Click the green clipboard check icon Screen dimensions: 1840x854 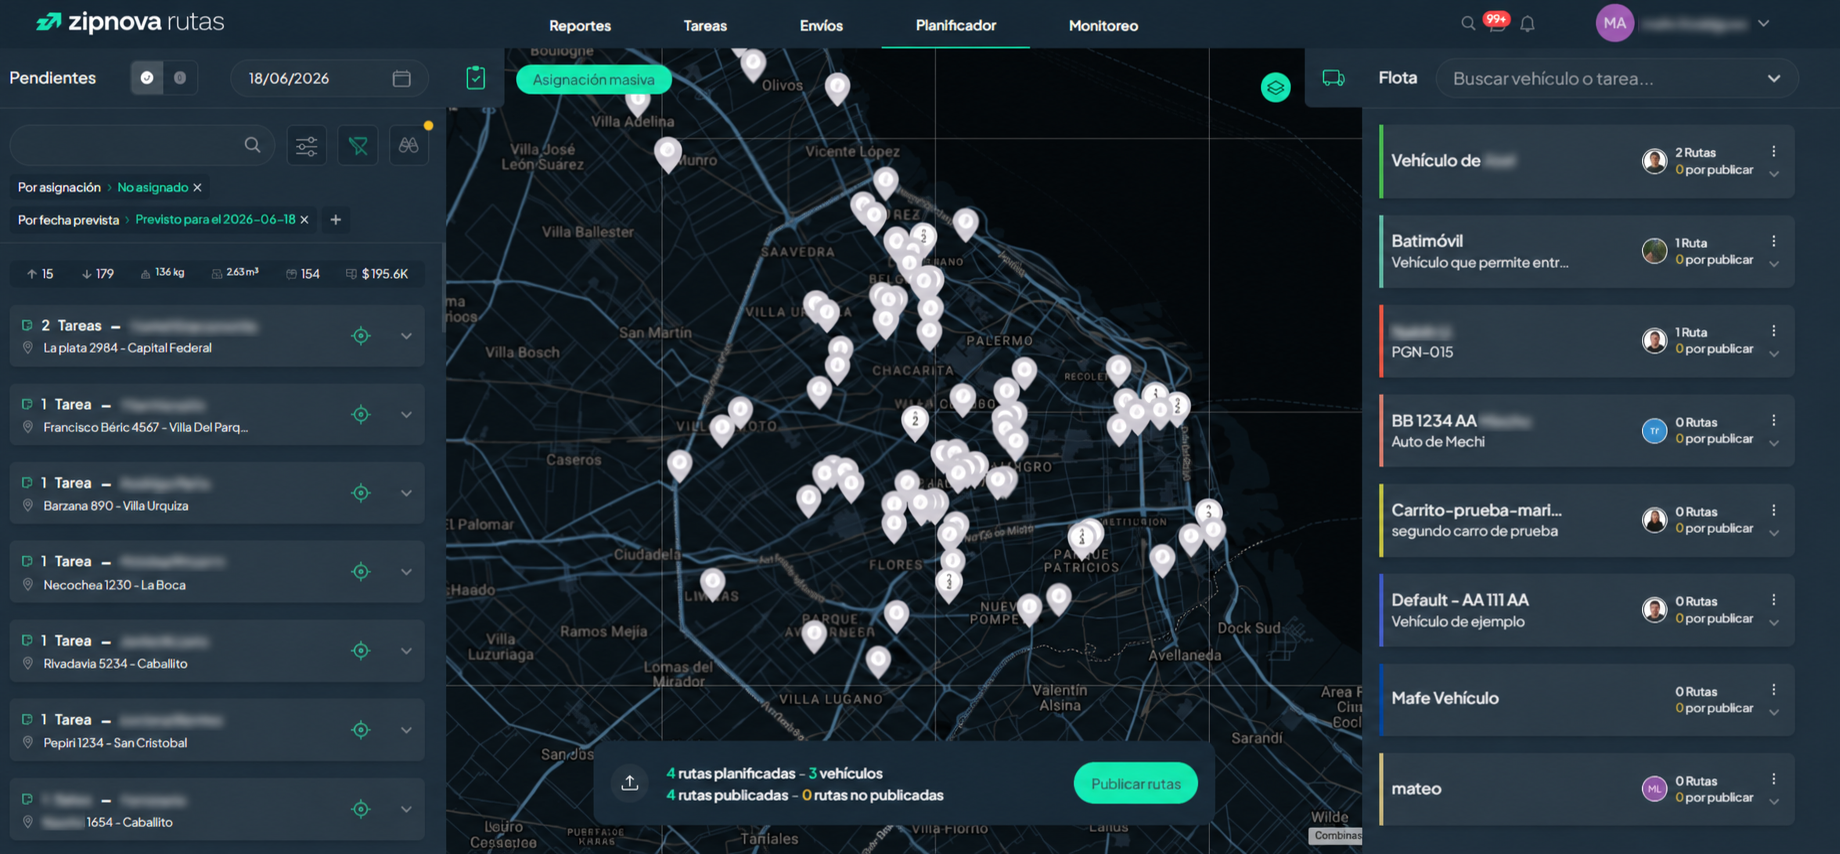tap(476, 78)
